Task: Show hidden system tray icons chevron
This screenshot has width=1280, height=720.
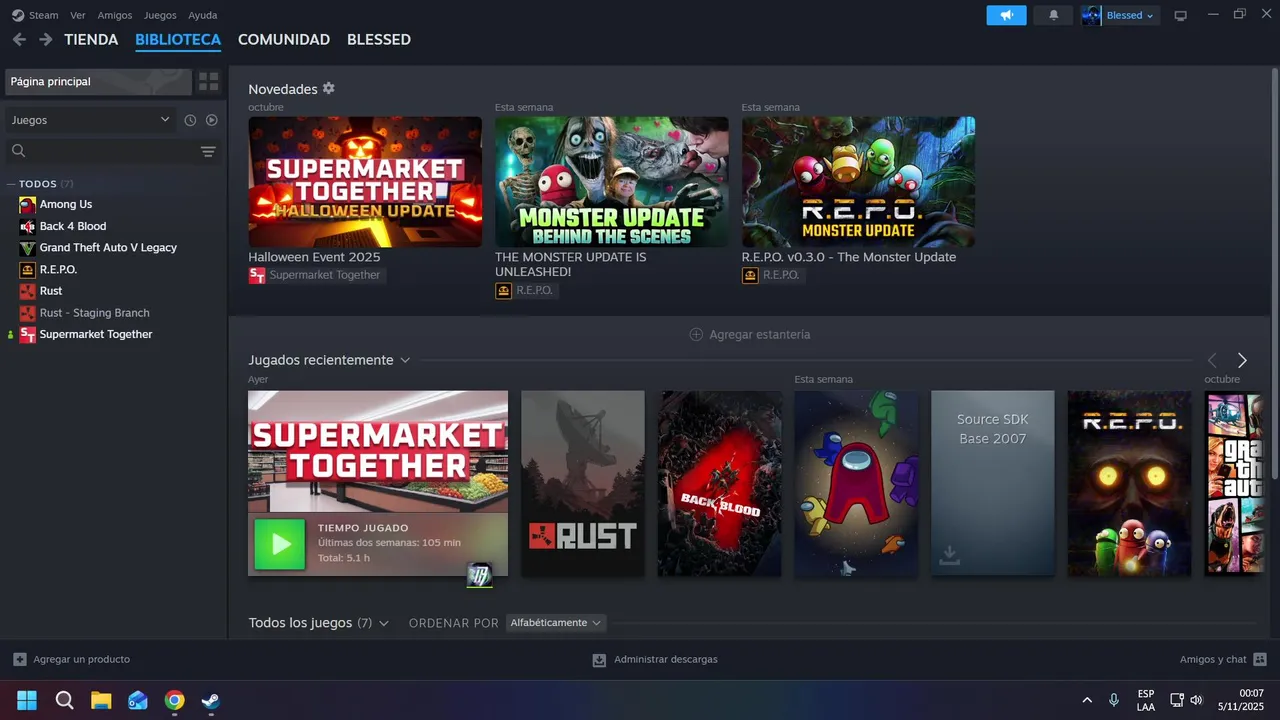Action: [1087, 700]
